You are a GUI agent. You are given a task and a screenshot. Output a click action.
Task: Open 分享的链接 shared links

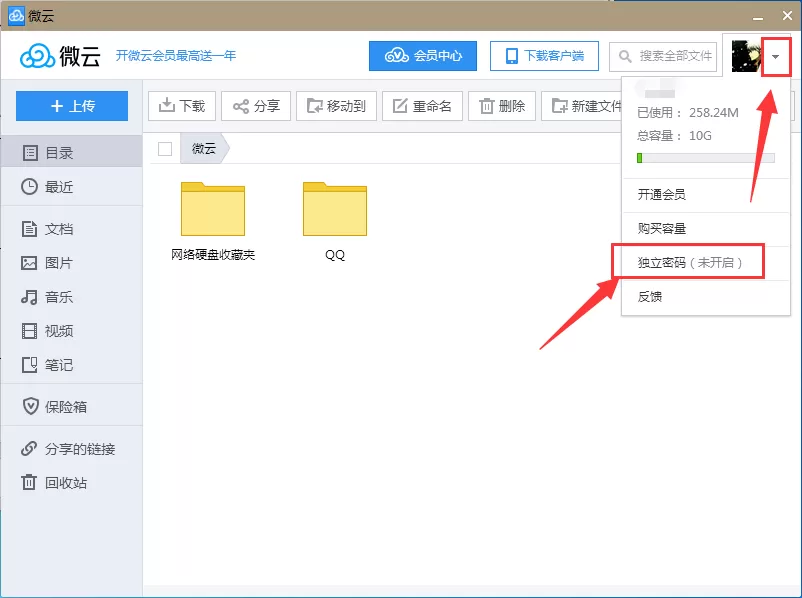71,449
